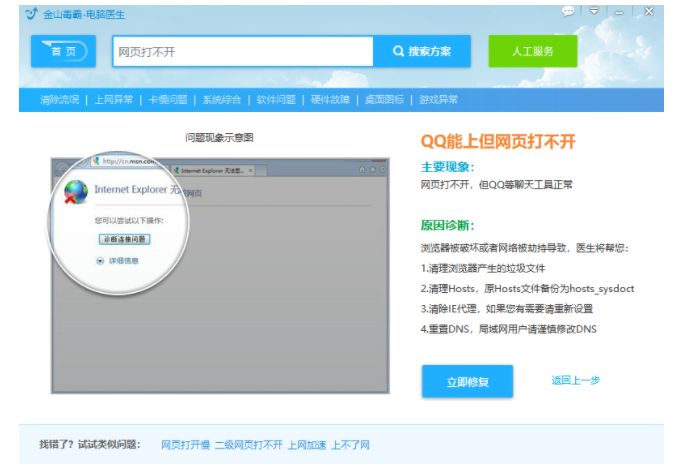This screenshot has height=476, width=679.
Task: Switch to 桌面图标 category tab
Action: tap(384, 100)
